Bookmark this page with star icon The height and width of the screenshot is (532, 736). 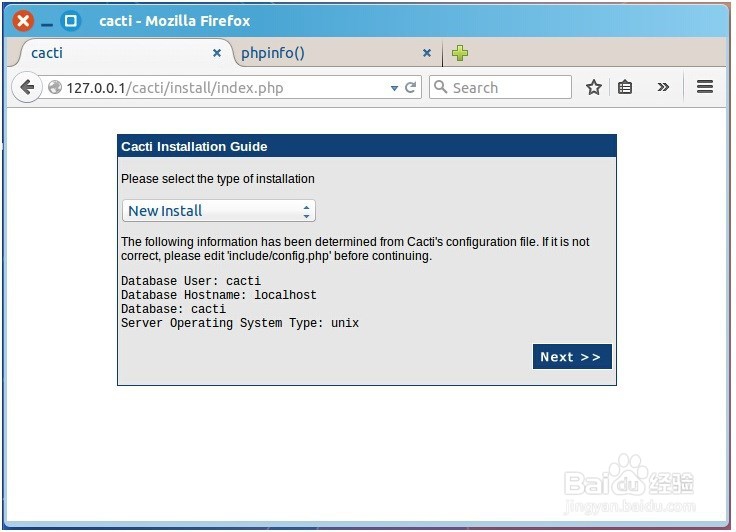click(x=594, y=87)
